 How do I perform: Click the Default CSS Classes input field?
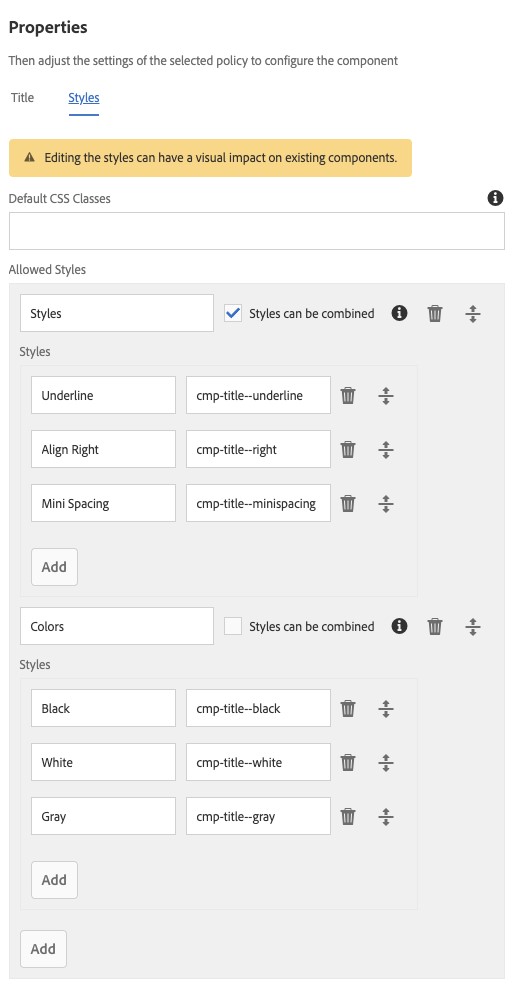(257, 231)
